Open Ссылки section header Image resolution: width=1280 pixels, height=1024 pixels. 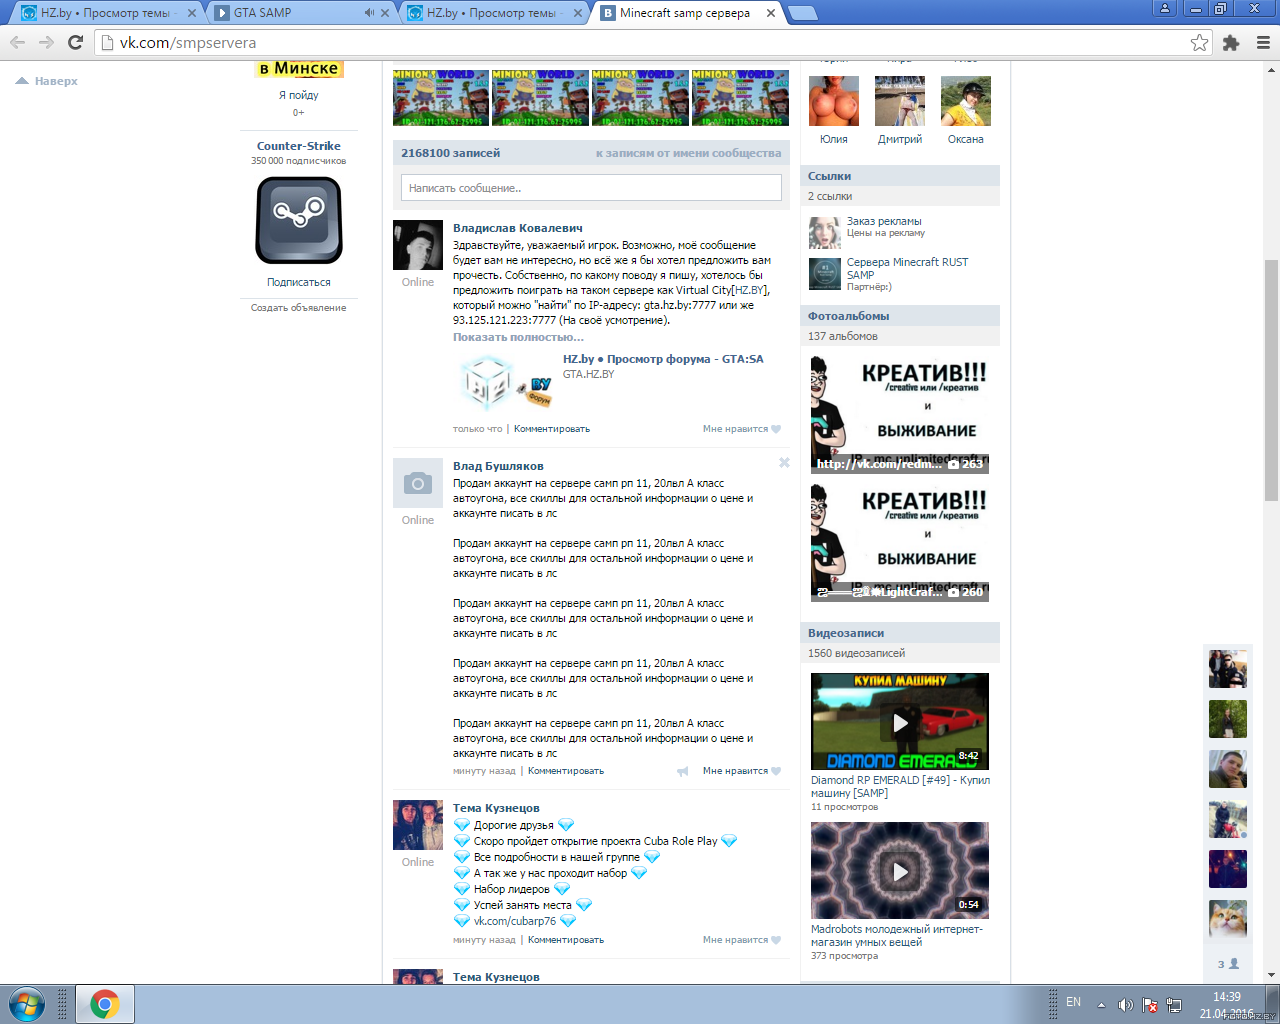[900, 176]
